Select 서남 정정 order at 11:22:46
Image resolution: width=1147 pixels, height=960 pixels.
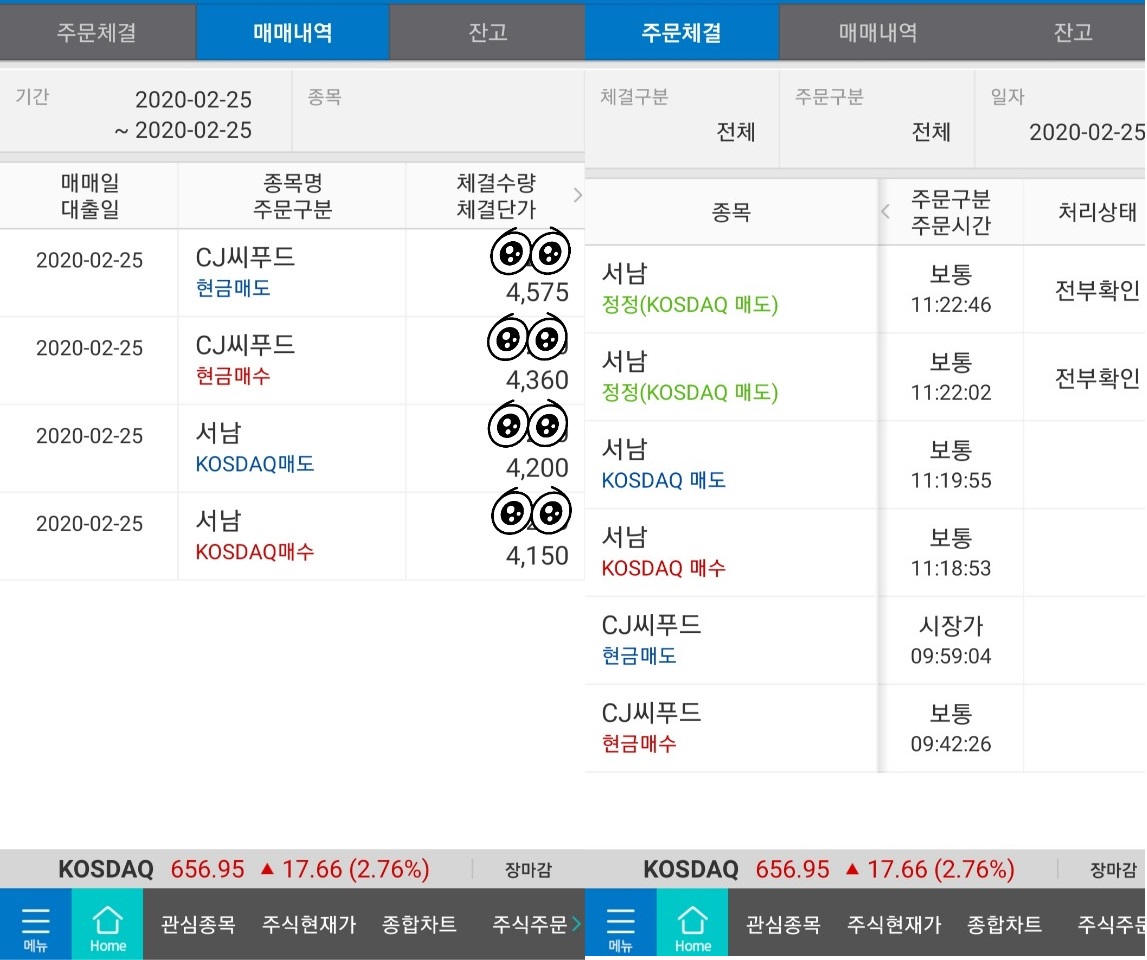pyautogui.click(x=865, y=289)
